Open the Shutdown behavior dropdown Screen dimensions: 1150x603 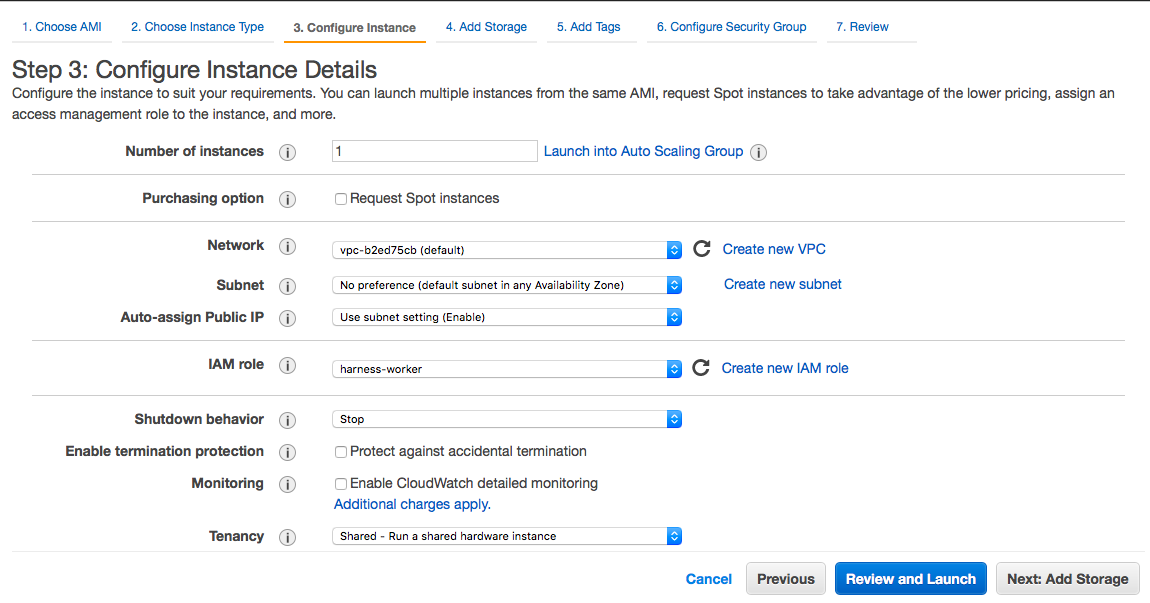point(506,419)
